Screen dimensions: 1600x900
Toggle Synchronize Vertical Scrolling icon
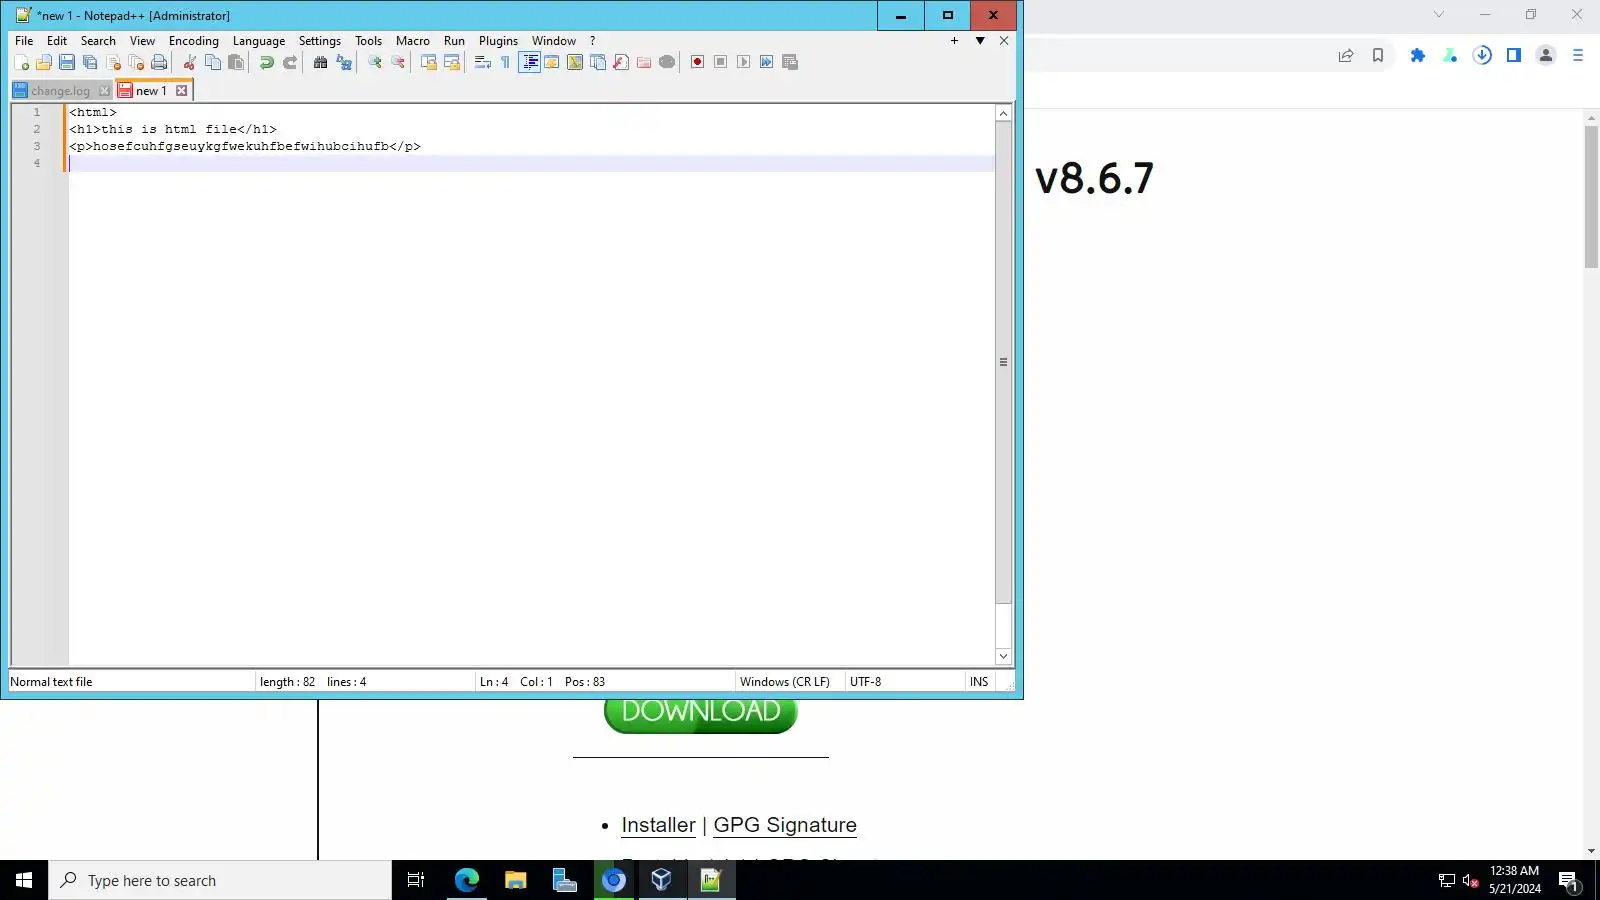tap(428, 62)
